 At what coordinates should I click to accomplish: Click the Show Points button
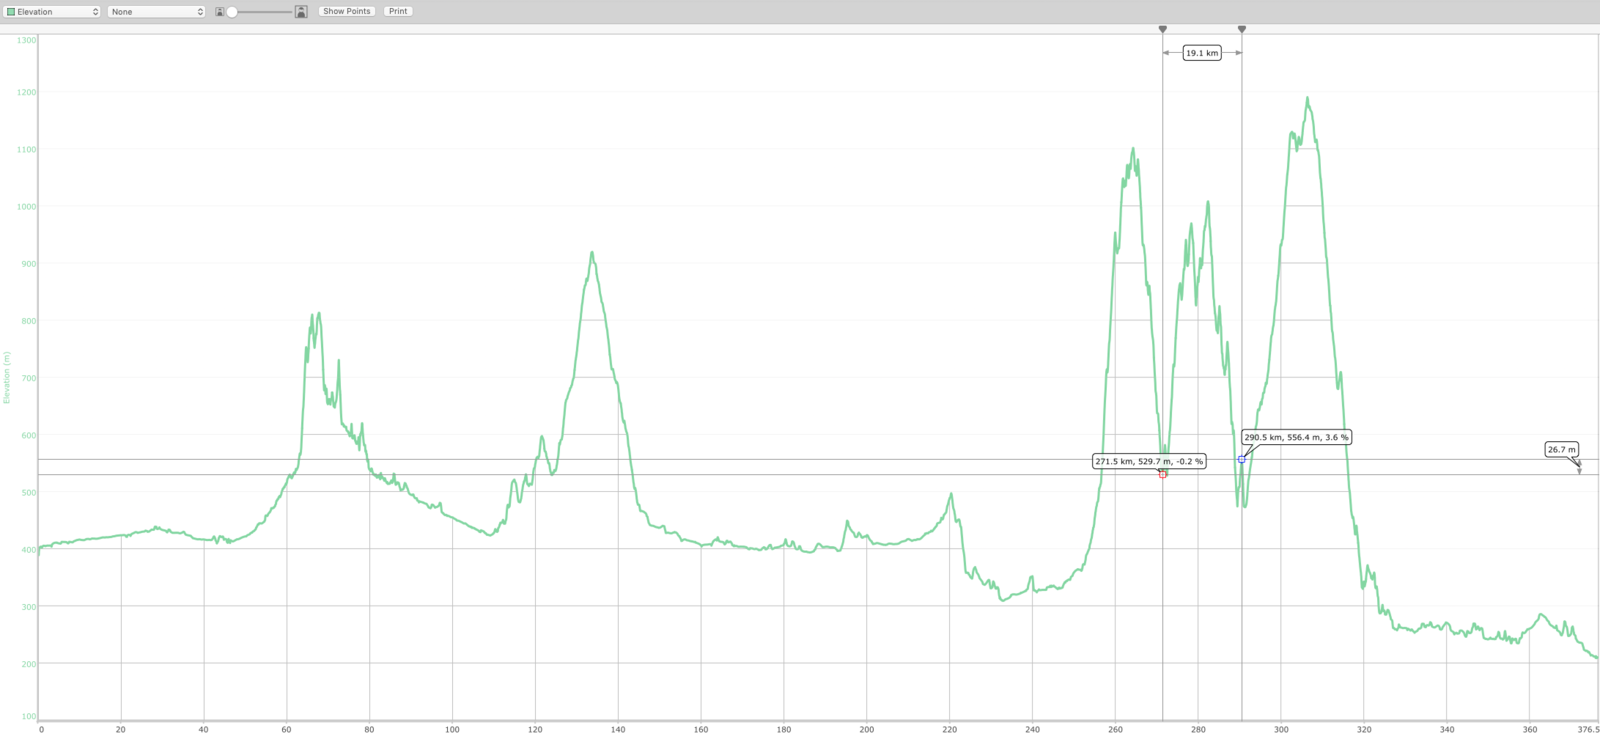(x=347, y=12)
